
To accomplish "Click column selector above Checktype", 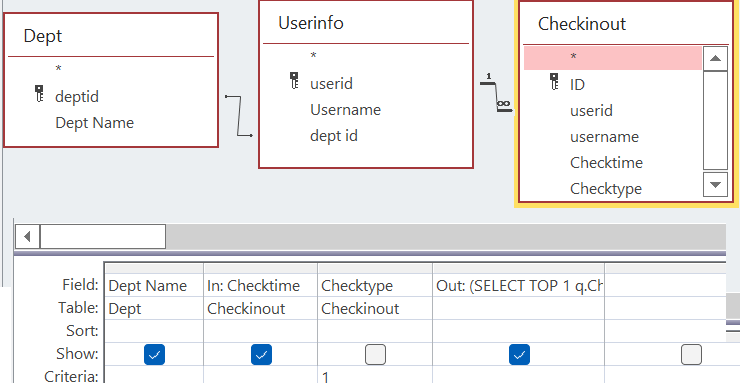I will click(375, 268).
